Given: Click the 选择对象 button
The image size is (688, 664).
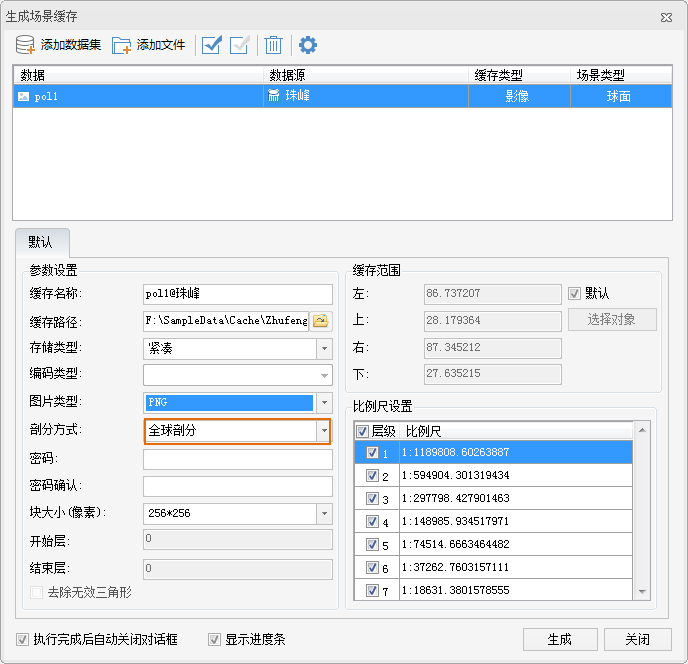Looking at the screenshot, I should 612,319.
